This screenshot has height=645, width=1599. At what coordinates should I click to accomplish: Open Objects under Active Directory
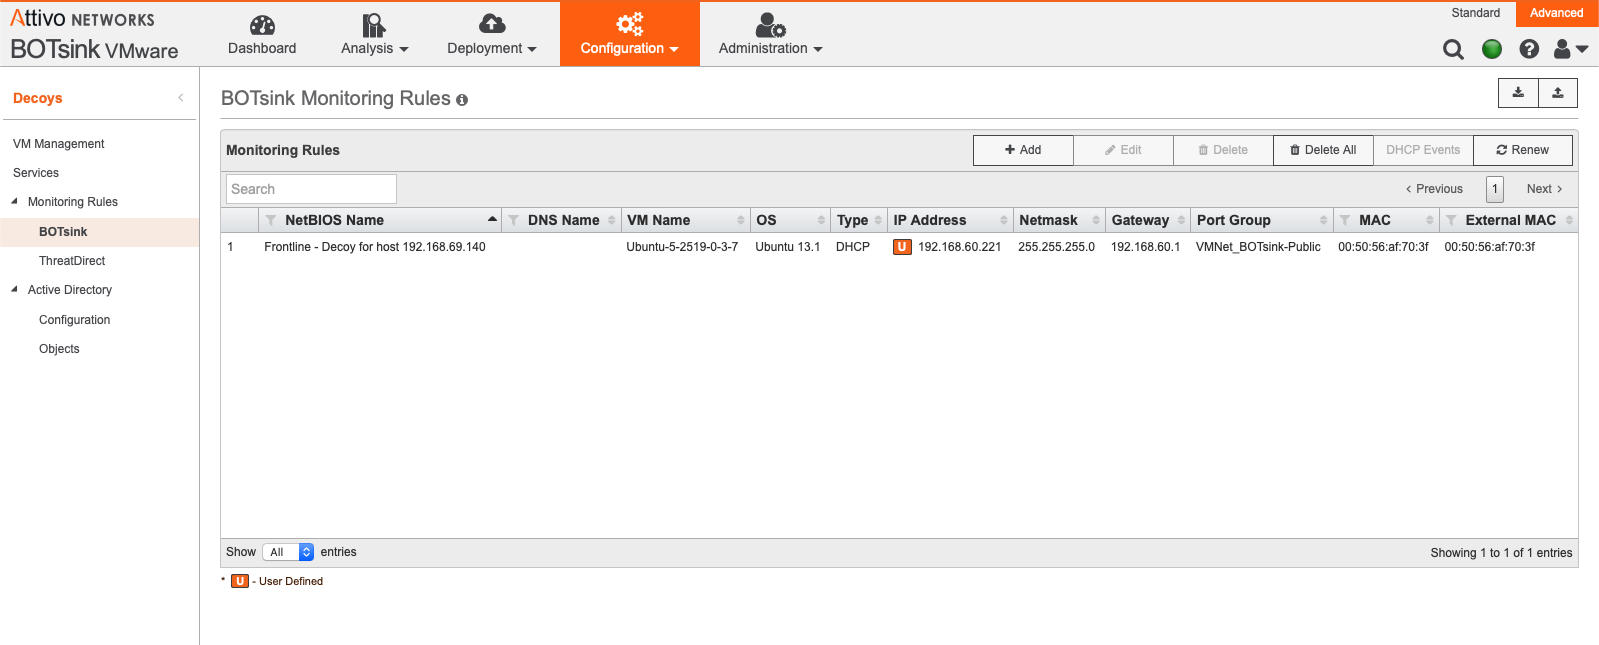coord(59,349)
